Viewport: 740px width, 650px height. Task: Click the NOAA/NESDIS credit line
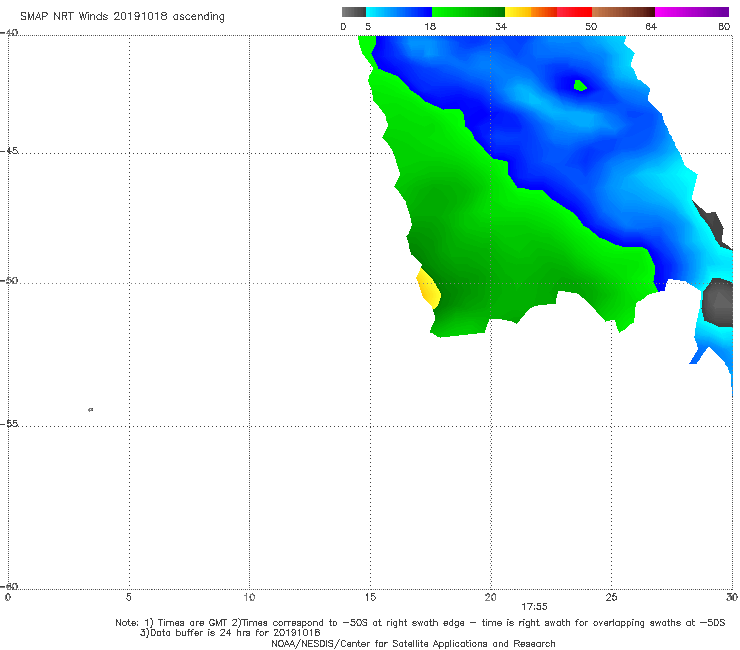tap(413, 643)
